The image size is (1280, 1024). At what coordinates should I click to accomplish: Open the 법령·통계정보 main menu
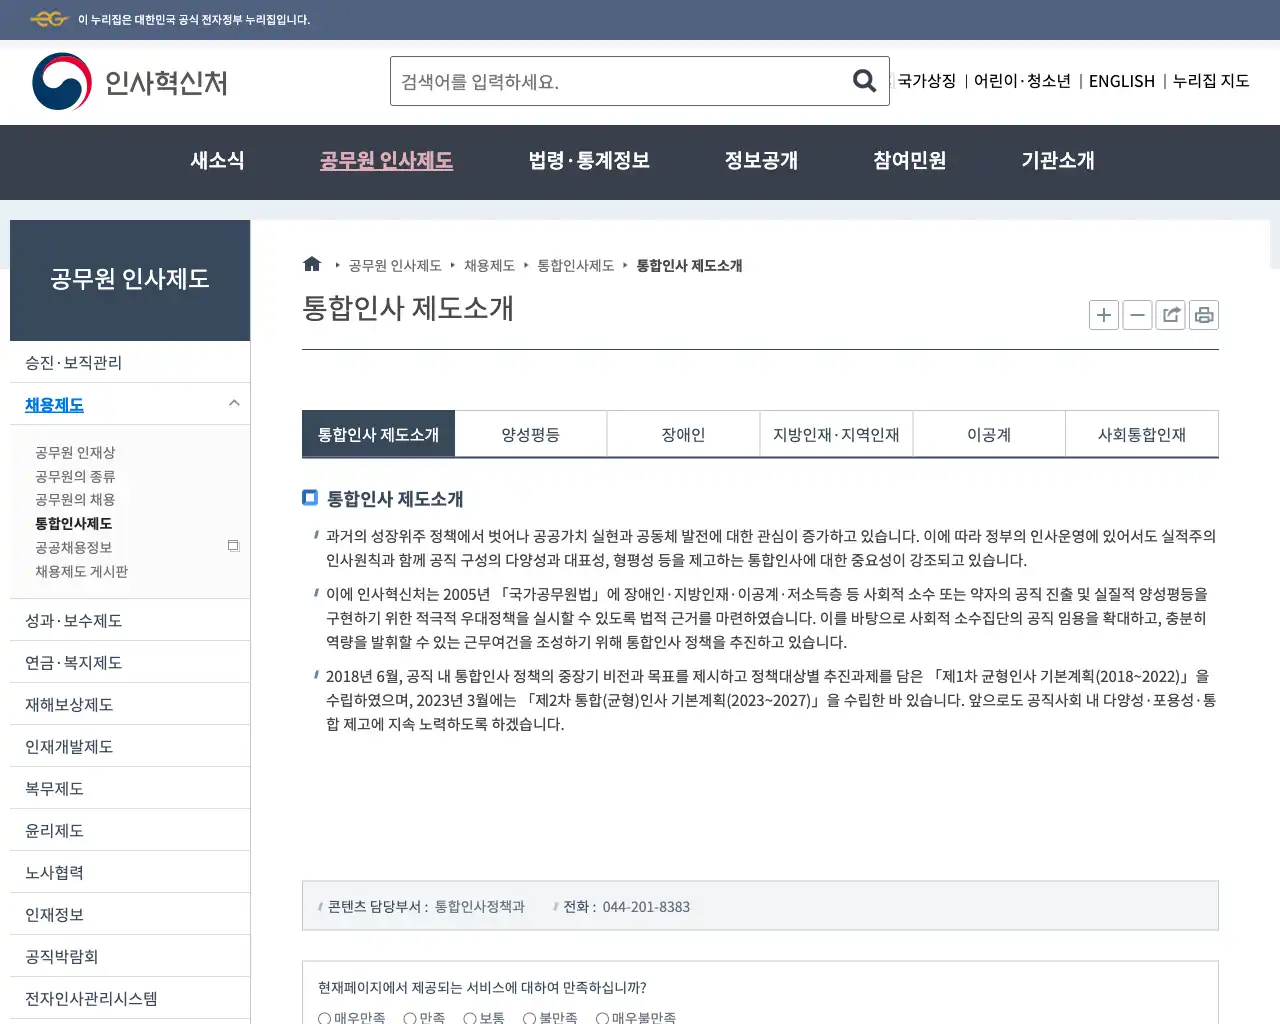[x=589, y=160]
